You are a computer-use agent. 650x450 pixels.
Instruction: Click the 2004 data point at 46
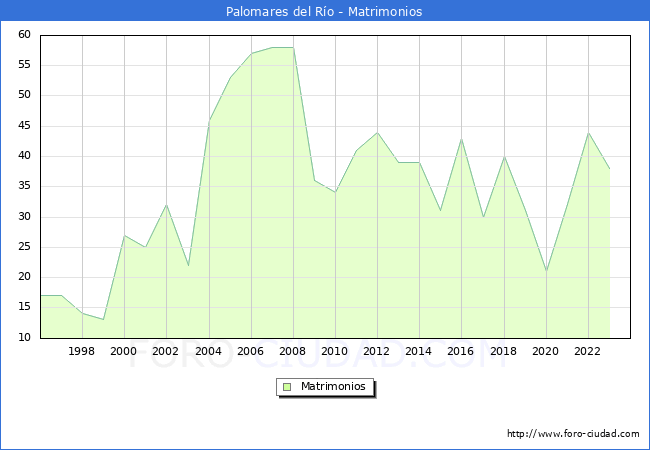[x=209, y=121]
